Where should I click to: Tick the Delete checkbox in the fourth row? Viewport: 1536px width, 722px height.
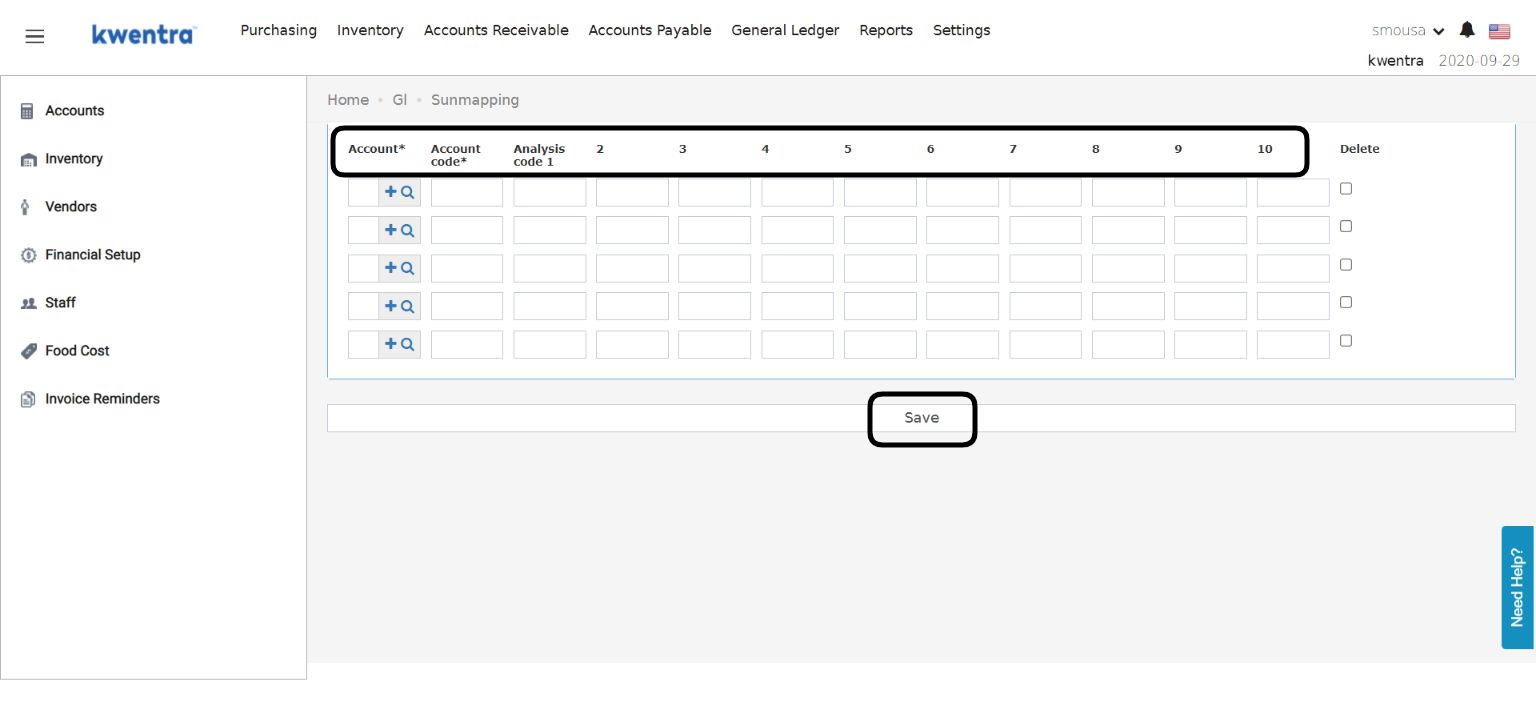click(1346, 302)
